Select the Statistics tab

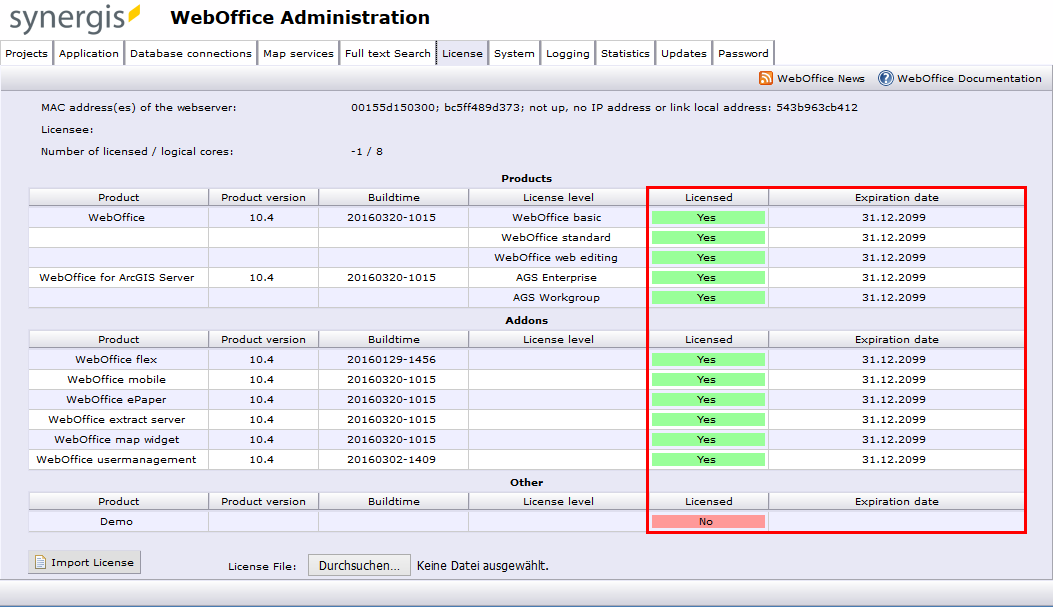(x=625, y=52)
